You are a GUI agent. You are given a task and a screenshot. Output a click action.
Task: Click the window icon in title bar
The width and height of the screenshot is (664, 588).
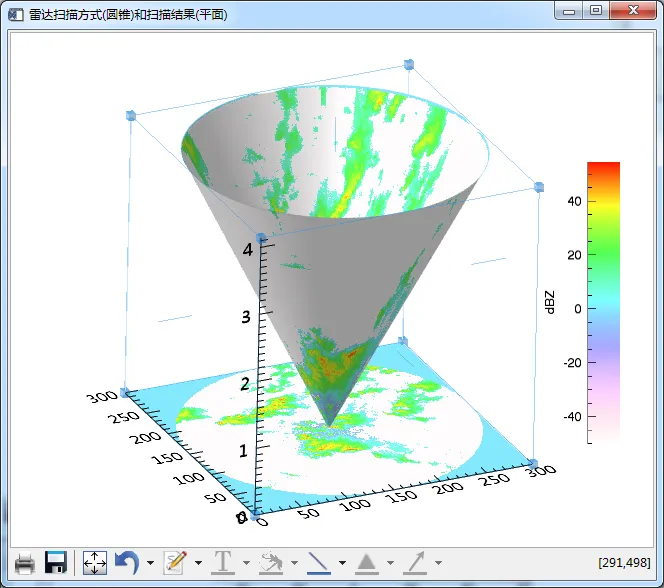coord(15,12)
